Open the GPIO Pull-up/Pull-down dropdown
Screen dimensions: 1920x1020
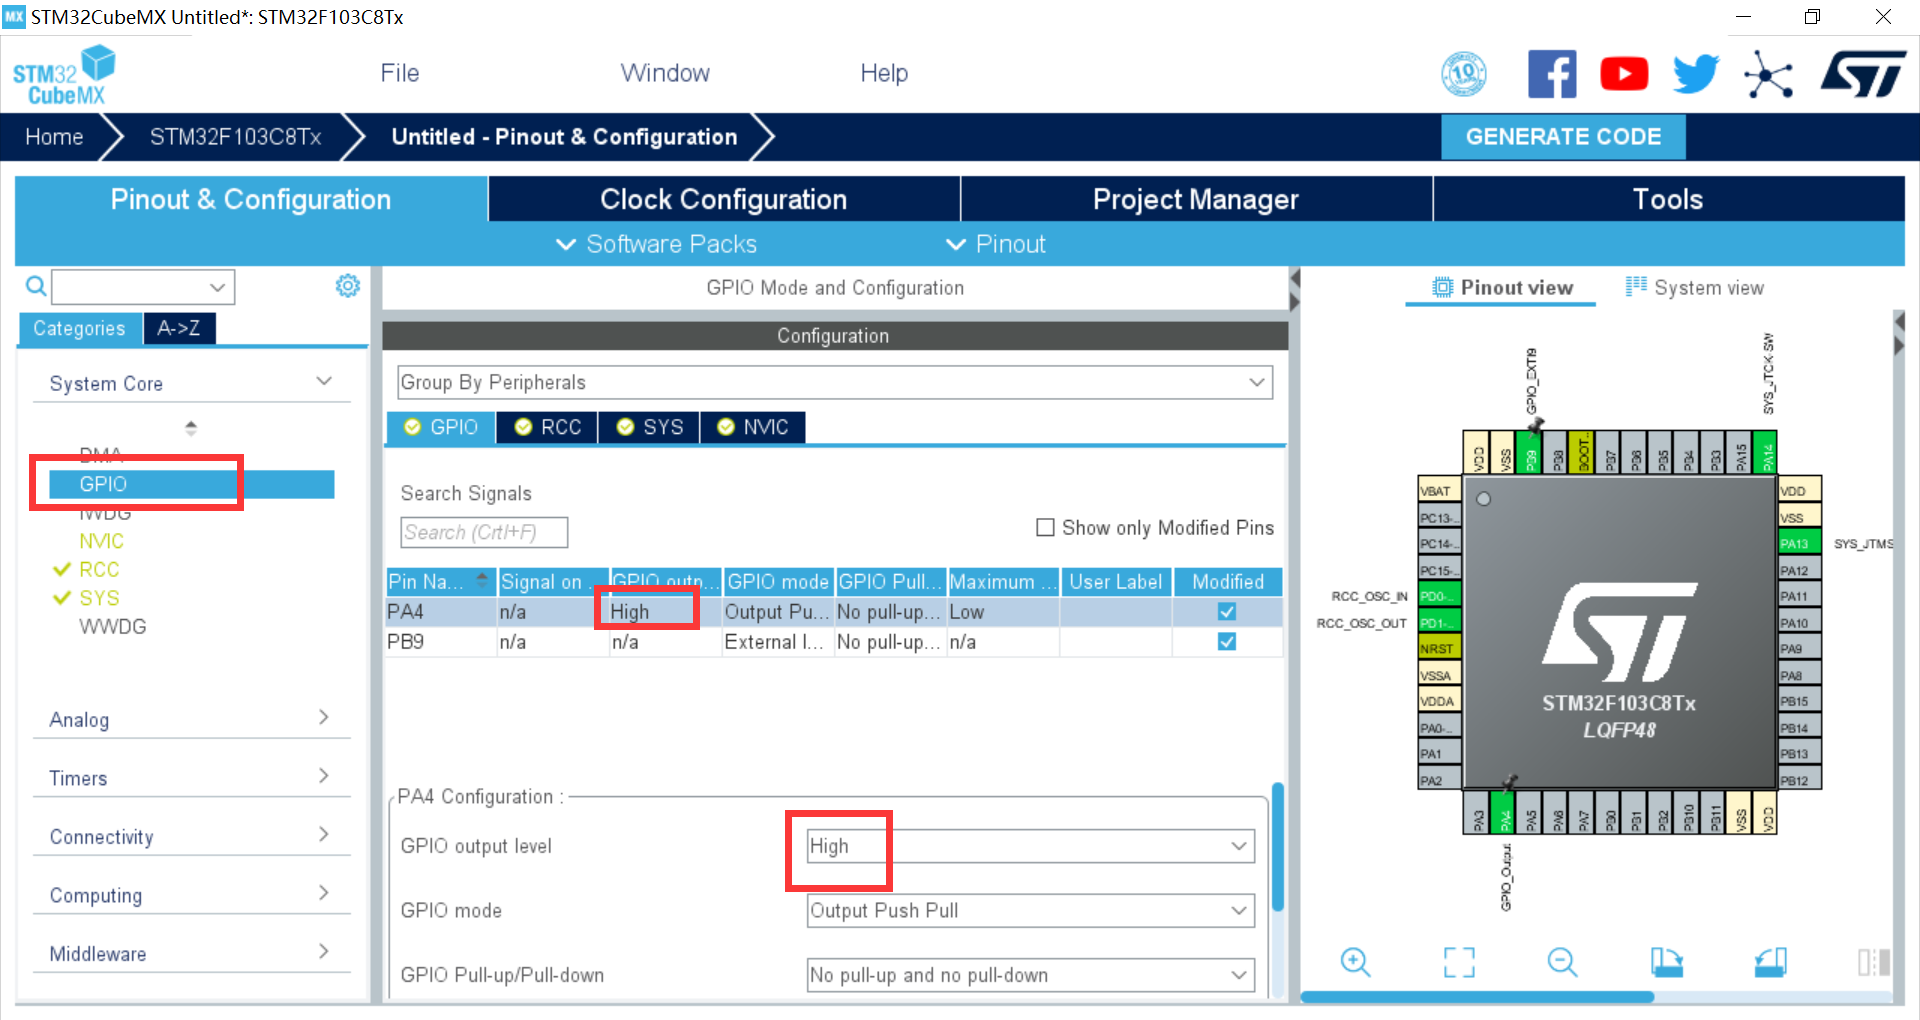(1031, 975)
